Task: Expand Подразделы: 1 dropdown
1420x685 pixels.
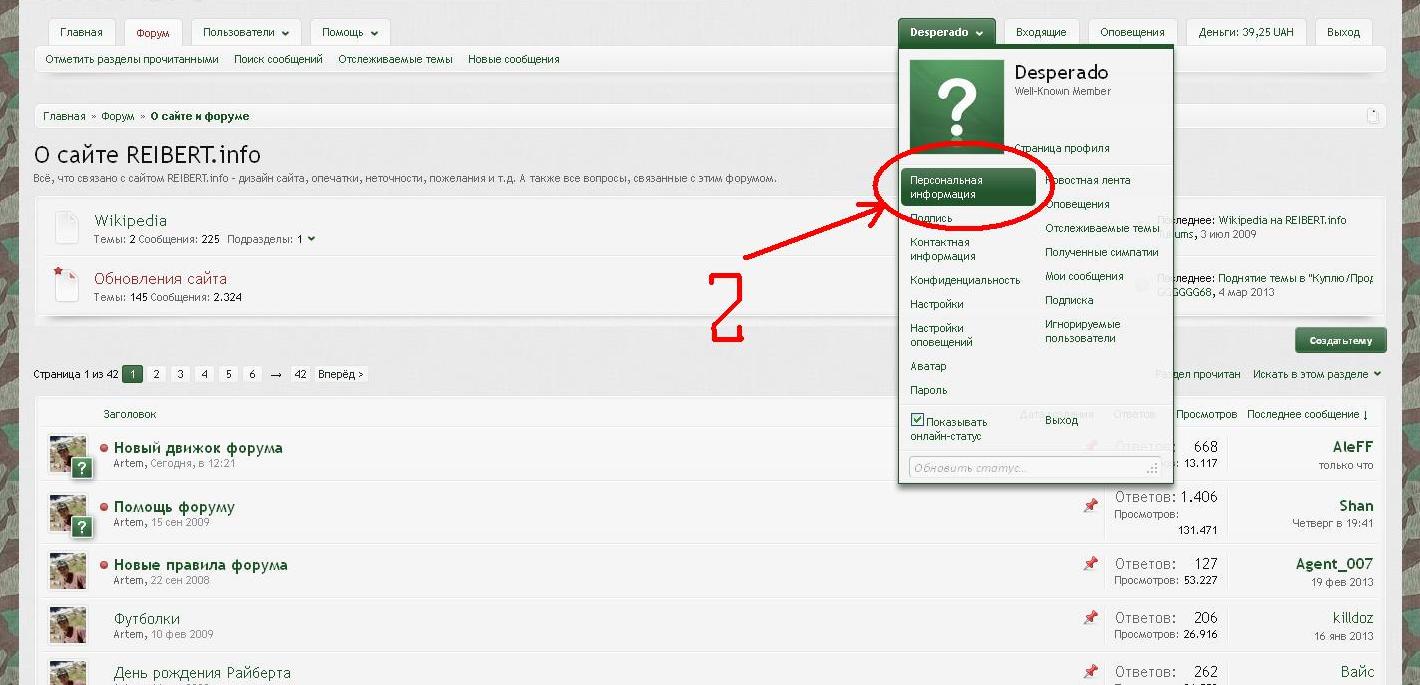Action: (271, 239)
